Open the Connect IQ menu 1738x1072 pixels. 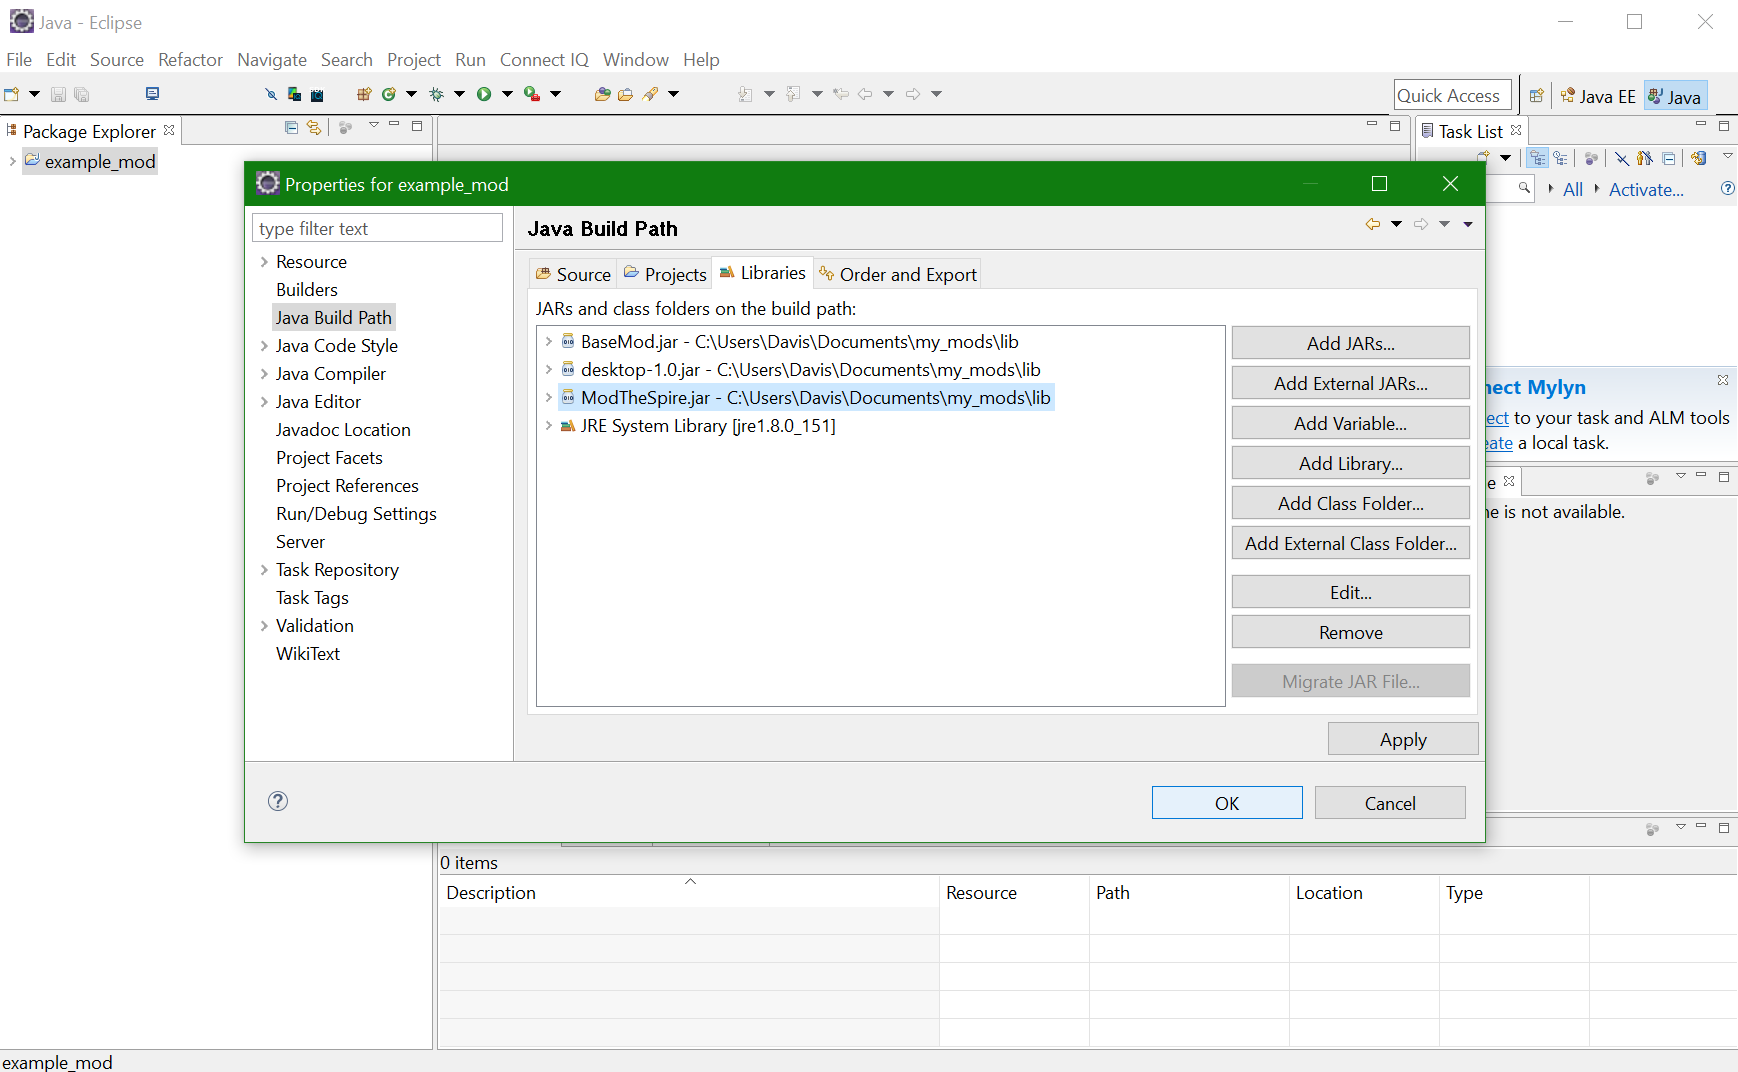(x=544, y=60)
